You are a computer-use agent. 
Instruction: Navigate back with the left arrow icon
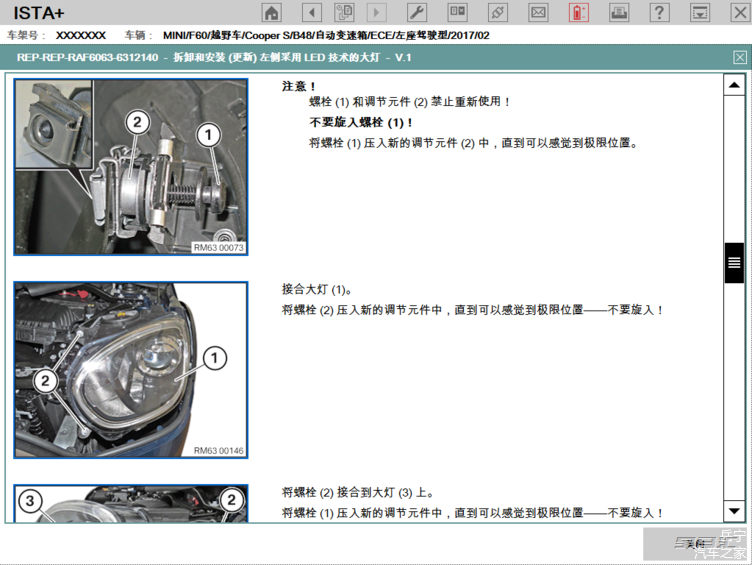pyautogui.click(x=312, y=12)
